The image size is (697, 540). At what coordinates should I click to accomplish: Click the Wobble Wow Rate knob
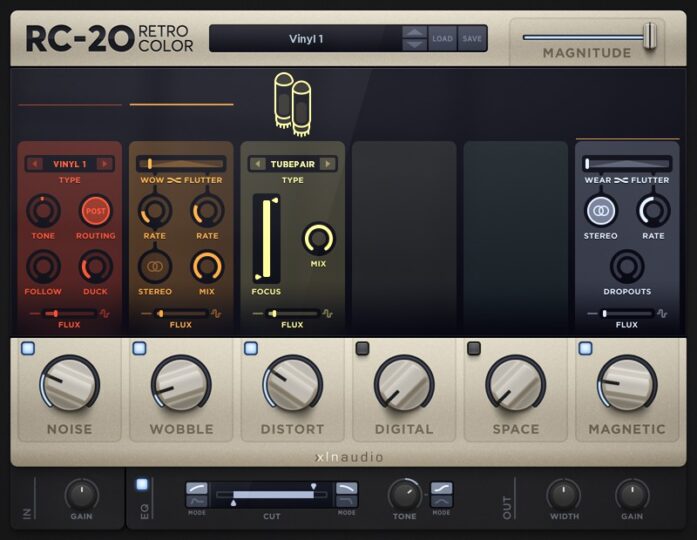[x=155, y=211]
